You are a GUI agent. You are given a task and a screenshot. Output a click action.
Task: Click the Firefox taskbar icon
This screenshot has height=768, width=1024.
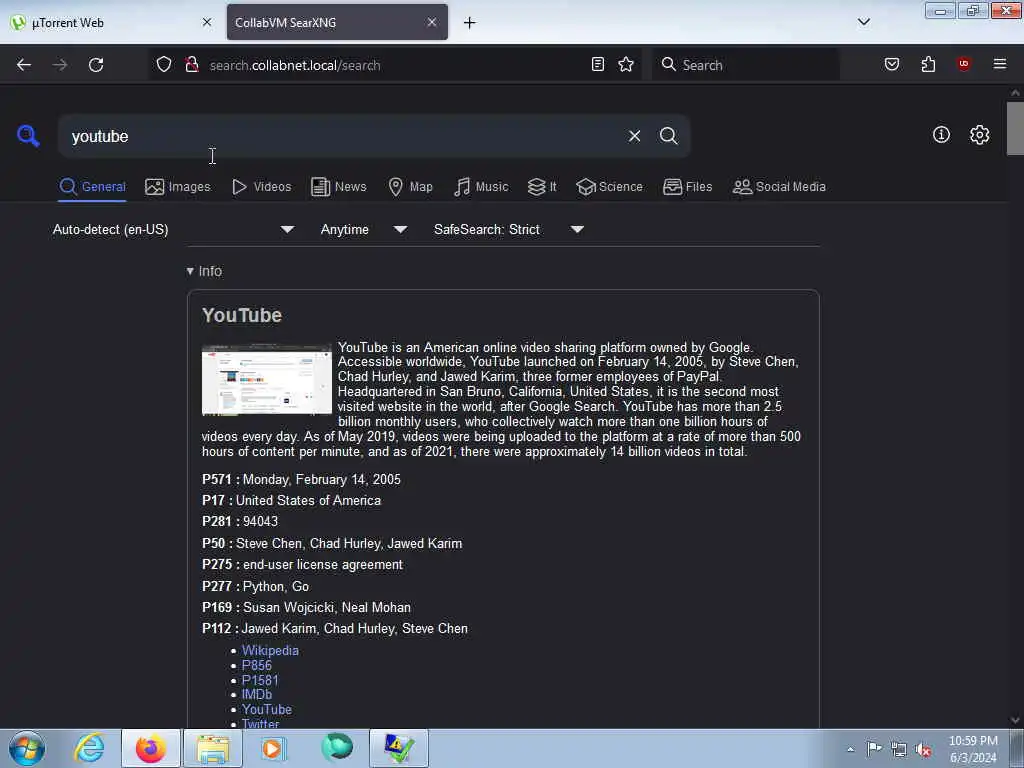(151, 748)
